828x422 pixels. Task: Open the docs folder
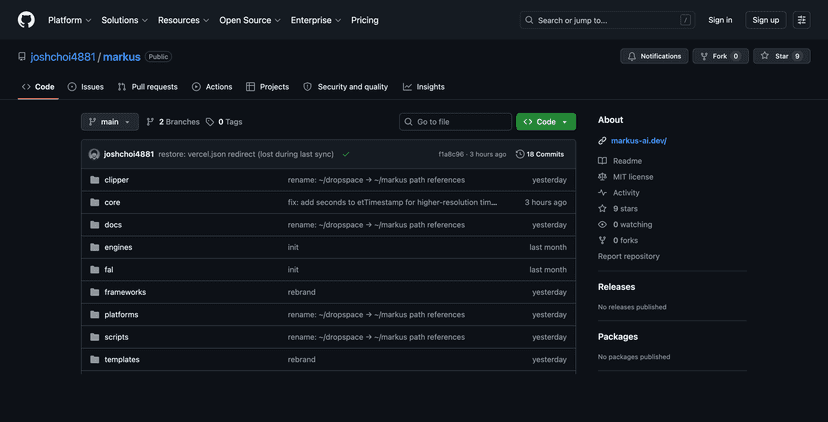point(113,224)
